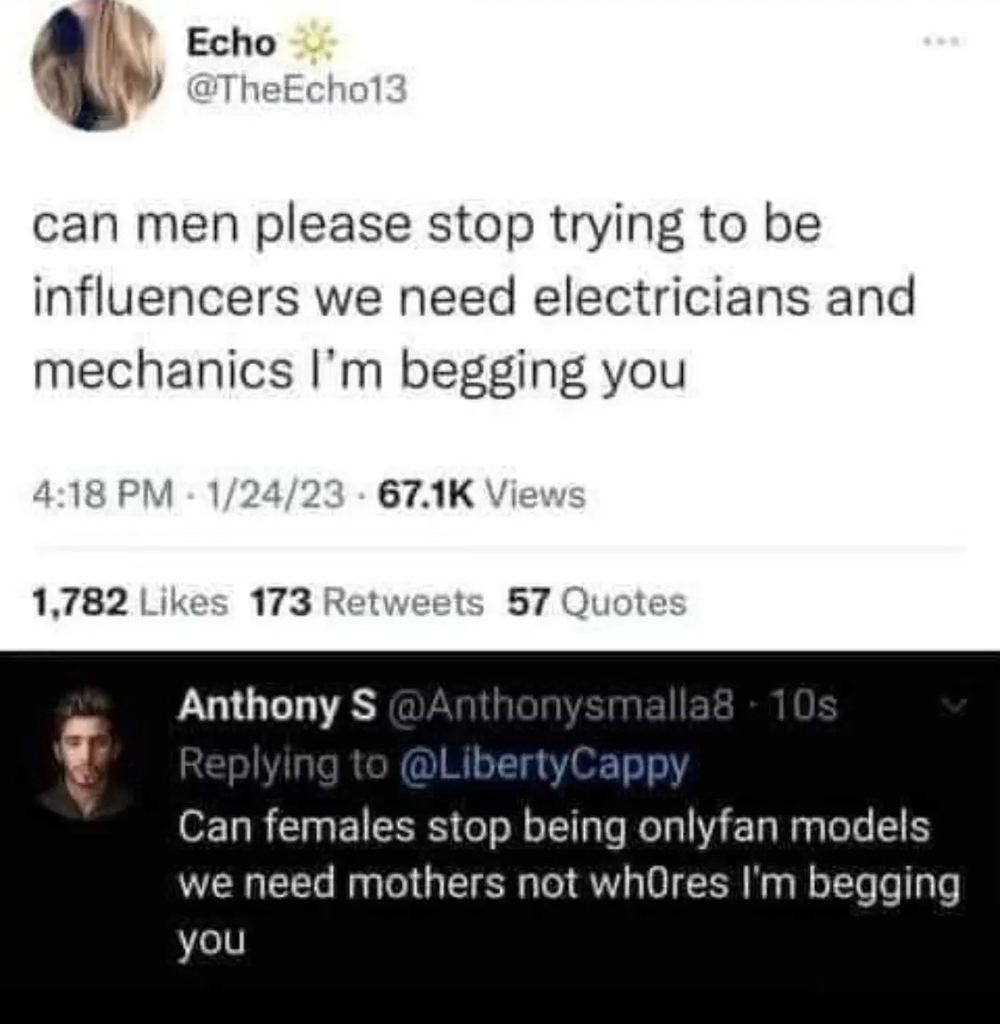View the 1,782 Likes list

pyautogui.click(x=130, y=601)
